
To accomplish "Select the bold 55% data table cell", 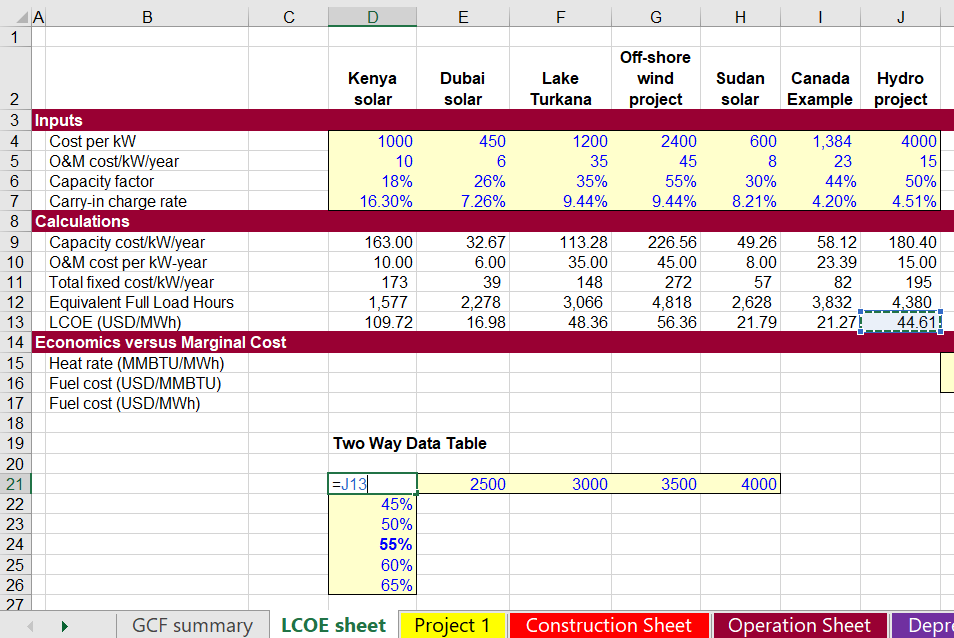I will click(x=372, y=545).
